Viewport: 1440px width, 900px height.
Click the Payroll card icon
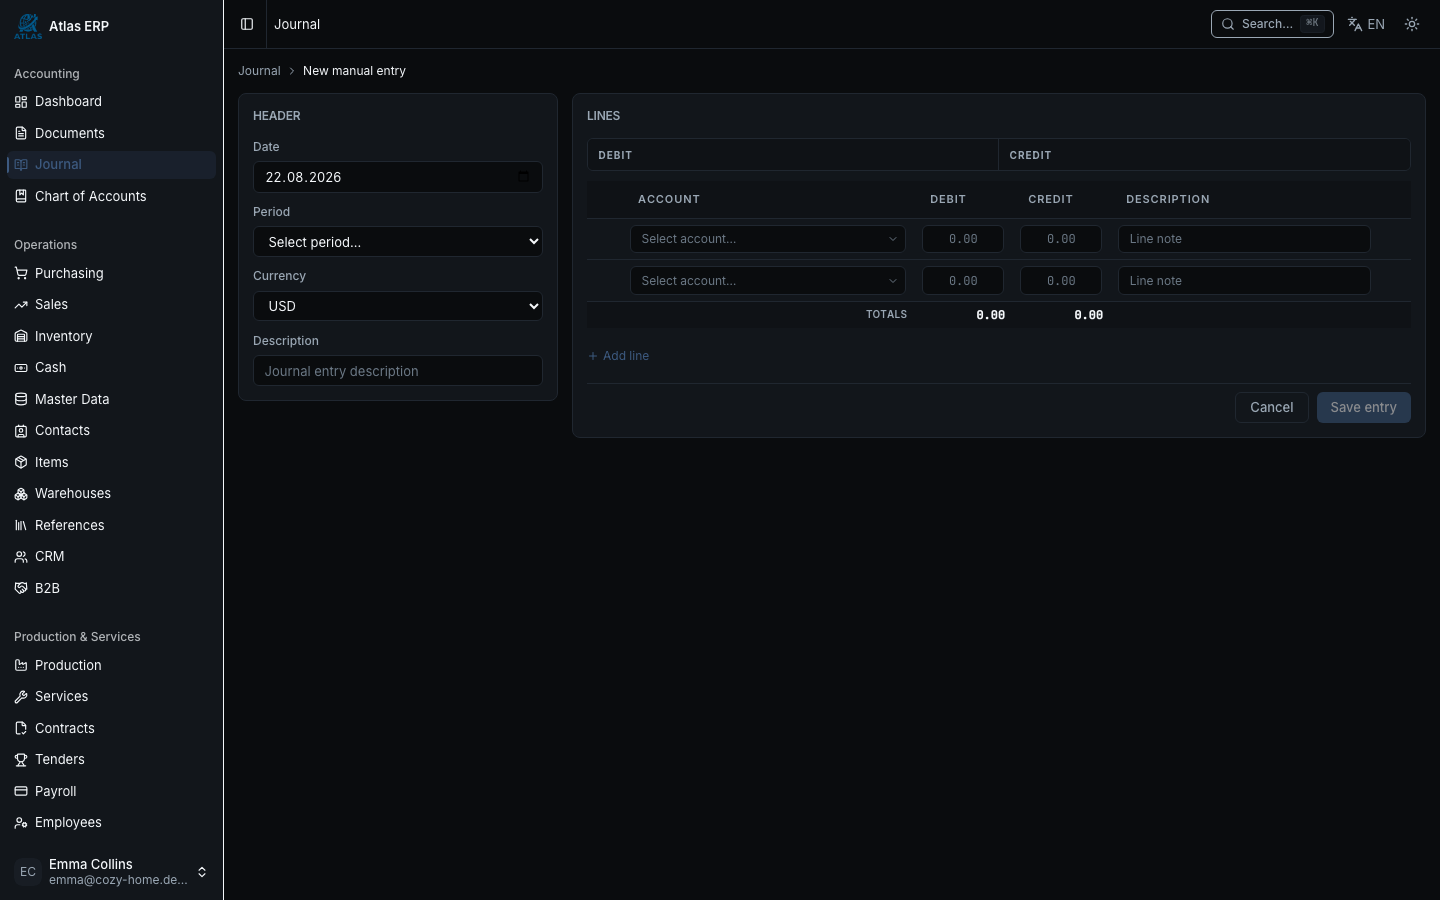(x=21, y=791)
